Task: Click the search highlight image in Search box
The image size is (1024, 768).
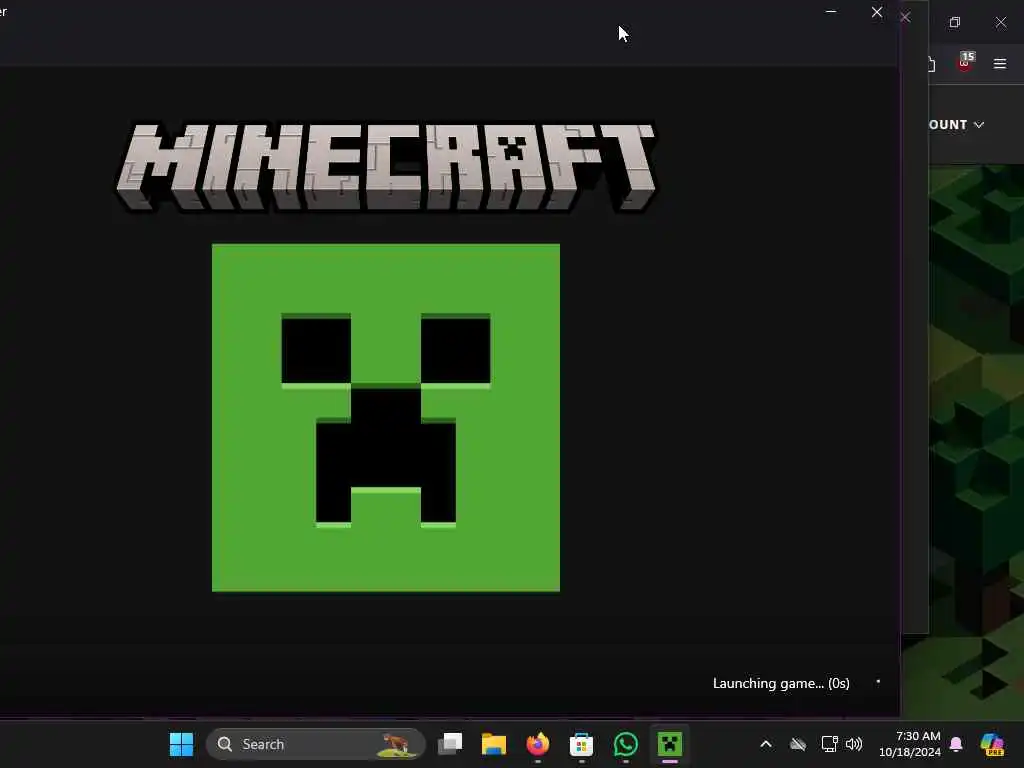Action: 397,744
